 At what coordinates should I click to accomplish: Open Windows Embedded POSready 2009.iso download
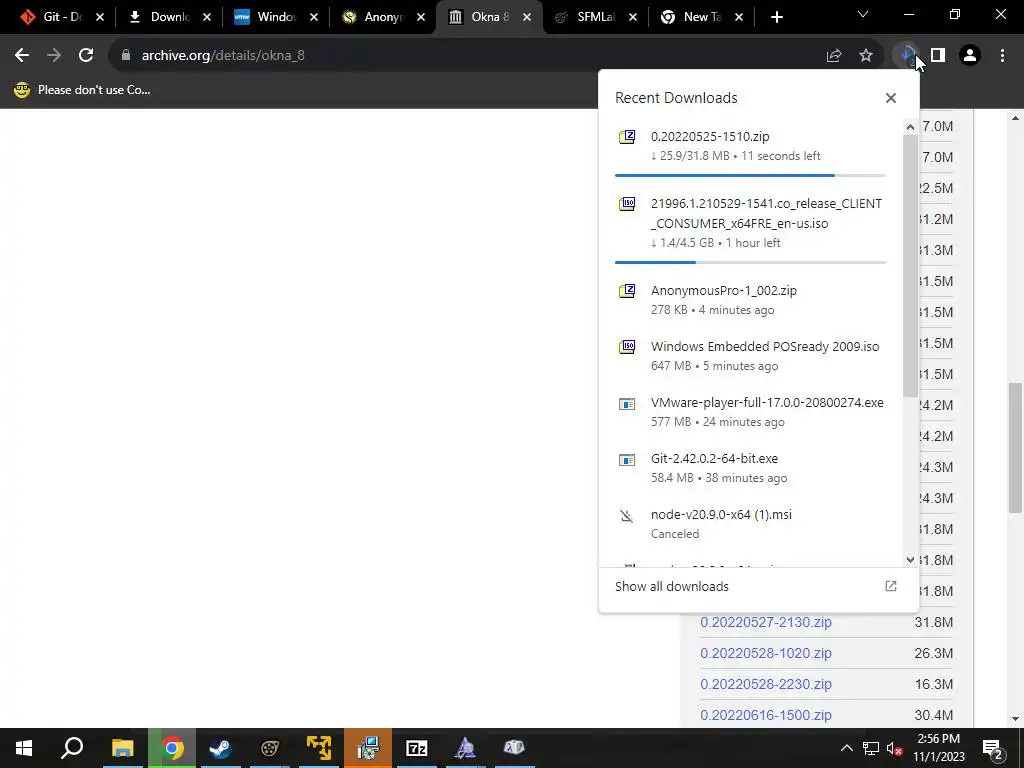point(765,347)
